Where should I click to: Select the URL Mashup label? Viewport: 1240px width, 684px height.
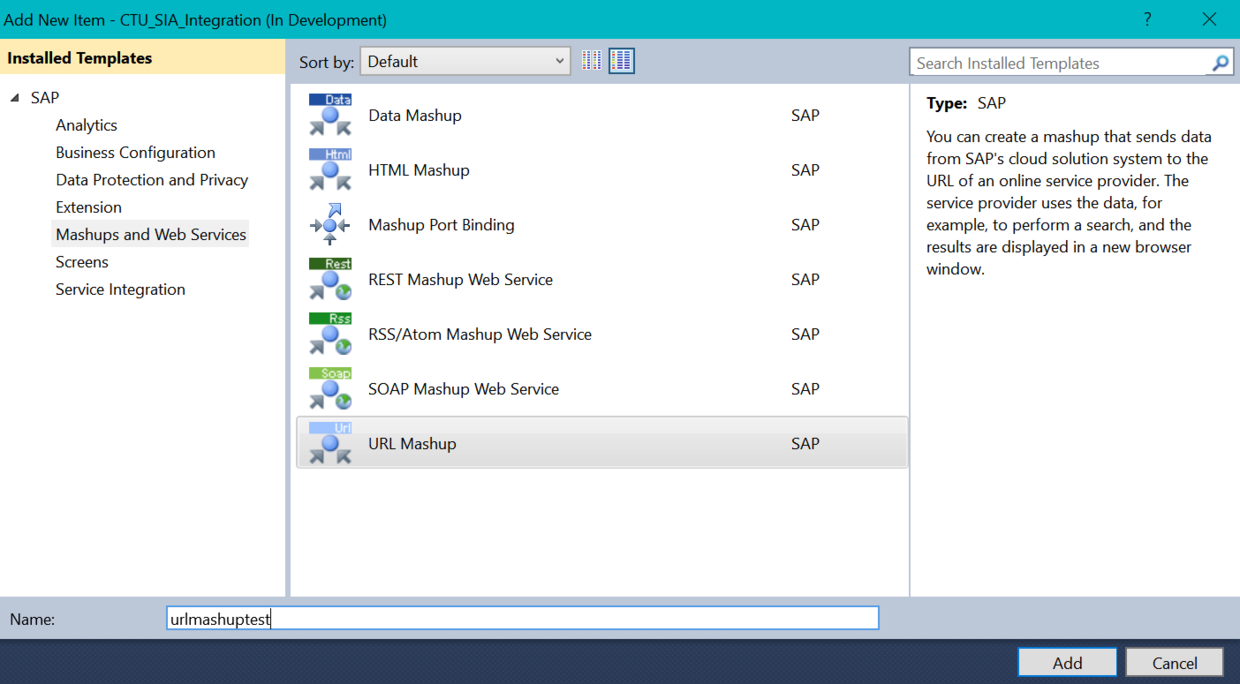click(x=412, y=443)
